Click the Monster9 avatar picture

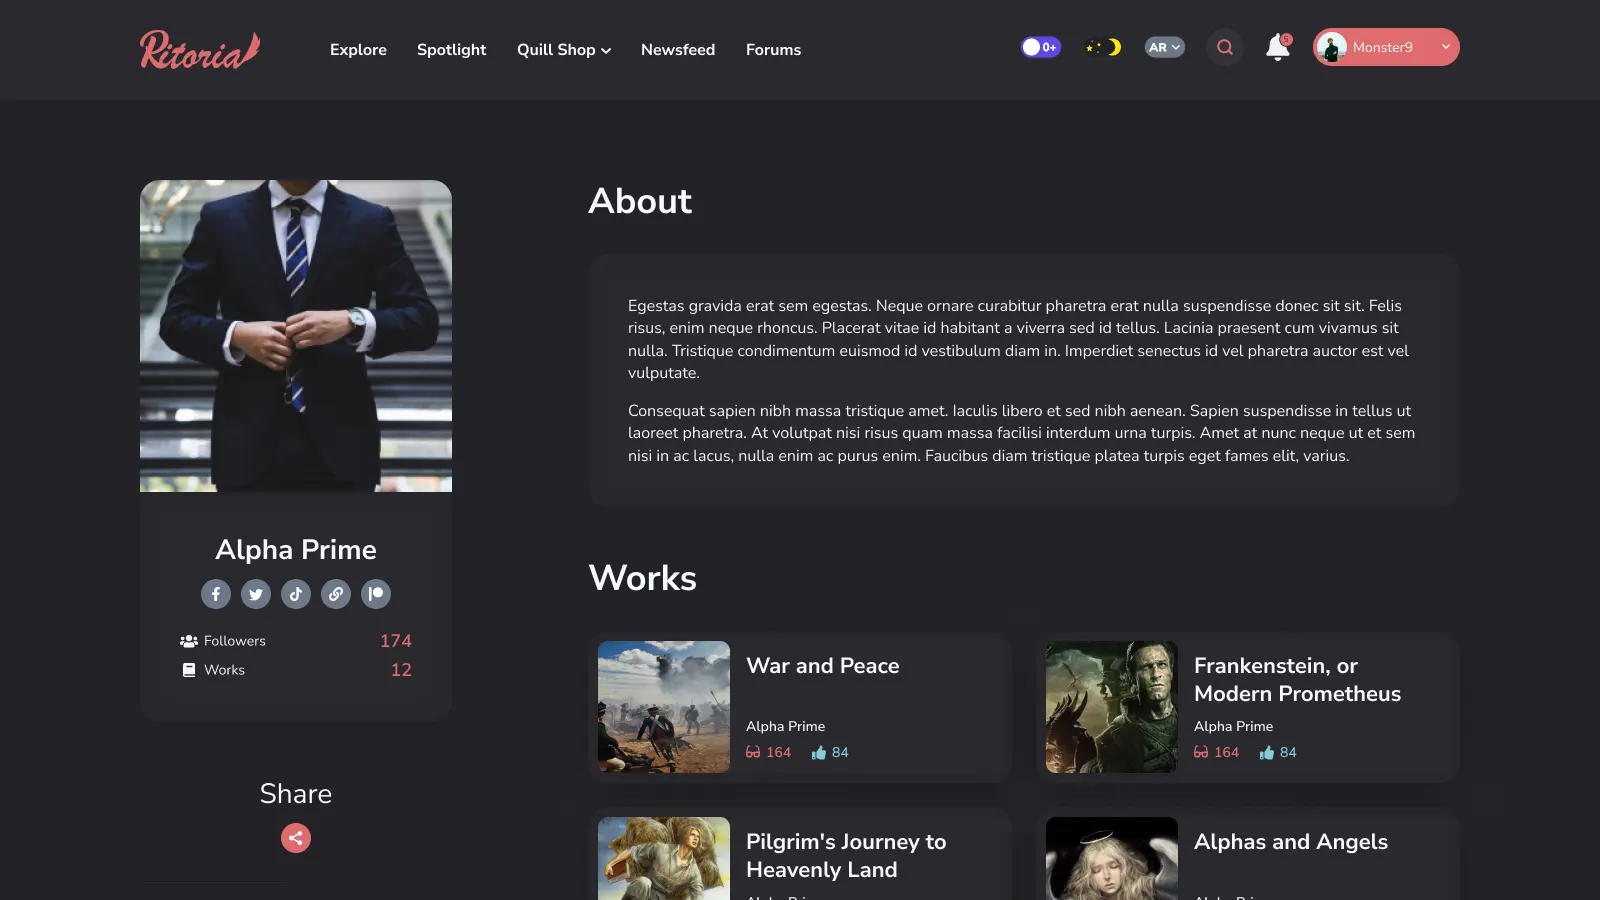[x=1331, y=47]
